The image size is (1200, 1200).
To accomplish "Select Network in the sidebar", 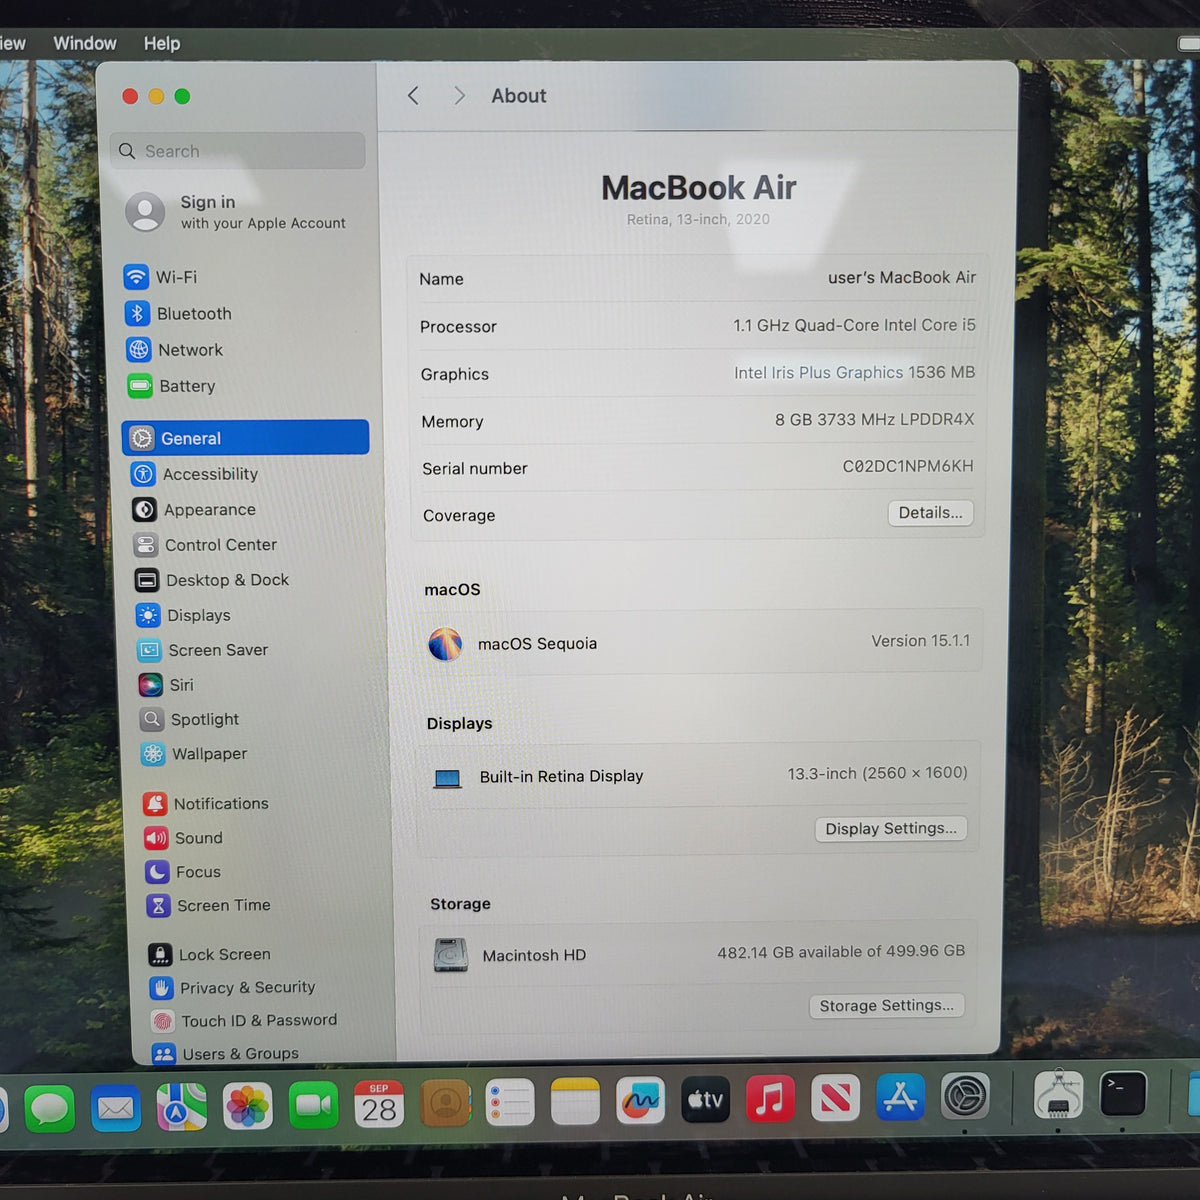I will click(174, 350).
